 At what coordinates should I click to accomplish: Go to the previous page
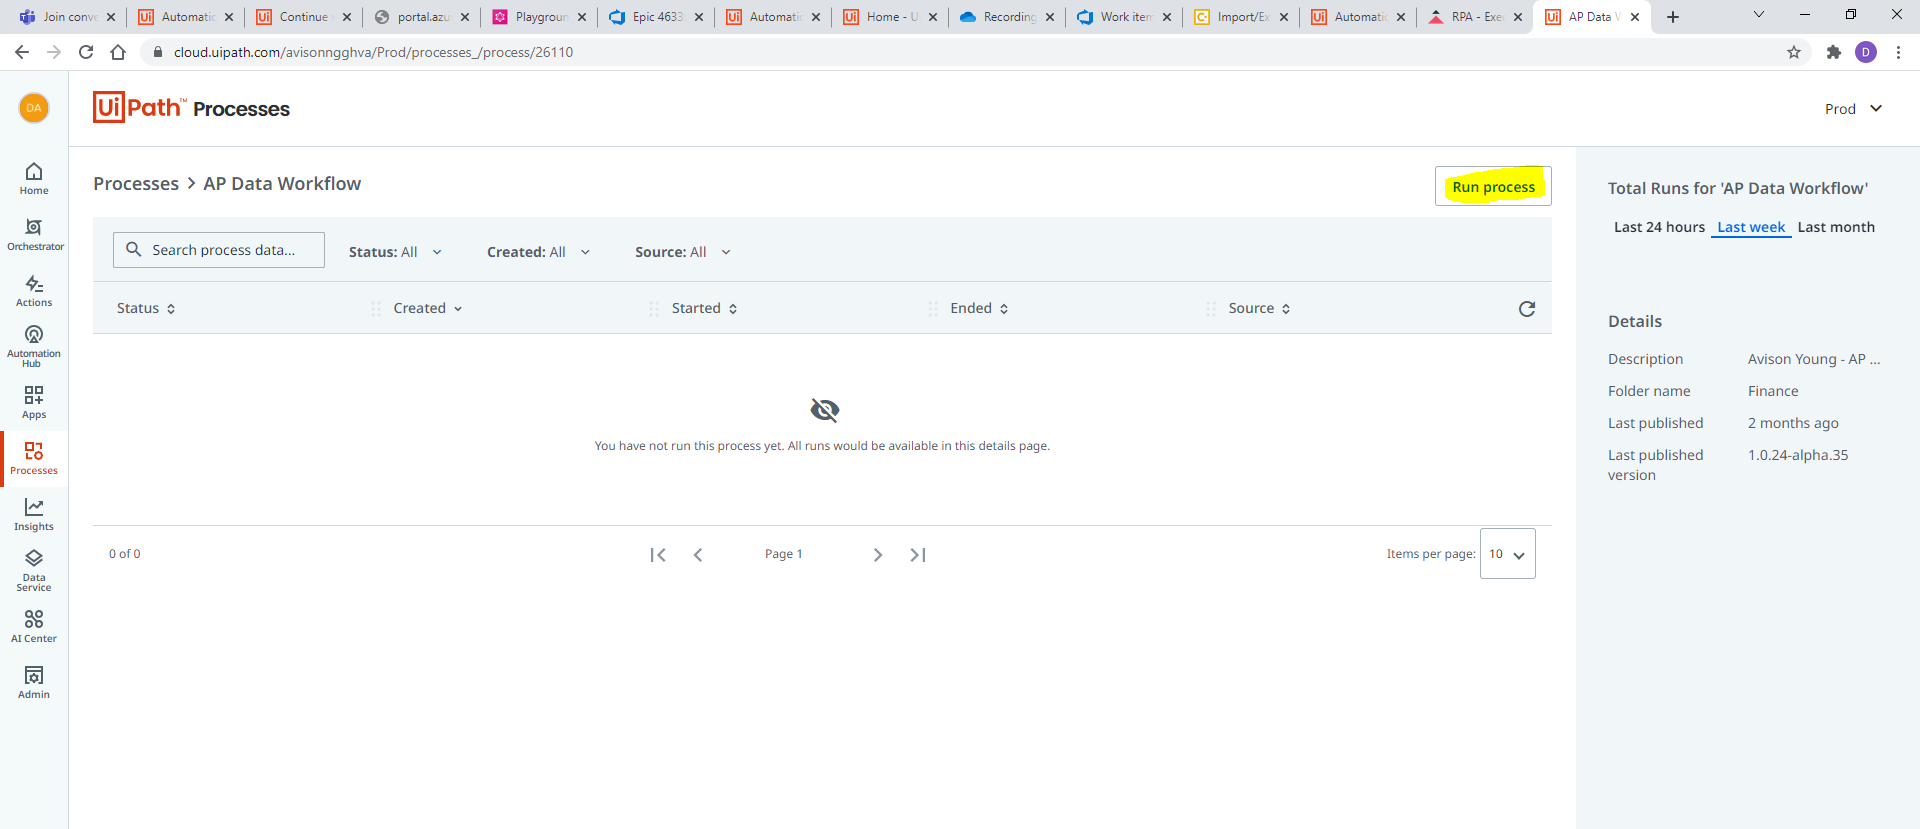(x=698, y=555)
